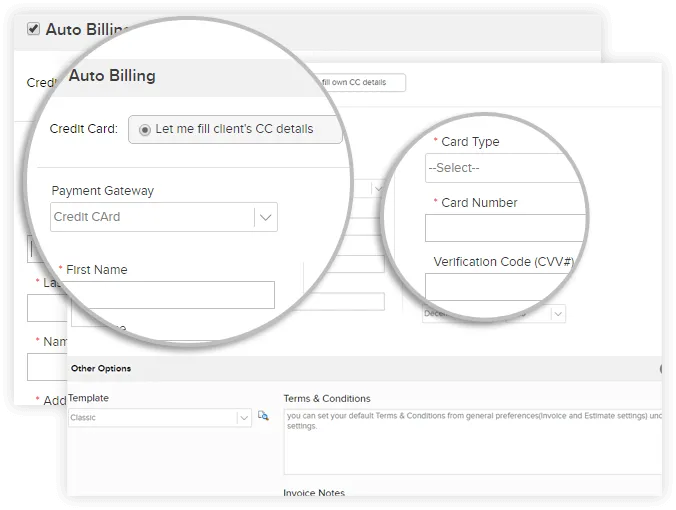Select 'Let me fill client's CC details' radio
Viewport: 676px width, 510px height.
pos(145,130)
